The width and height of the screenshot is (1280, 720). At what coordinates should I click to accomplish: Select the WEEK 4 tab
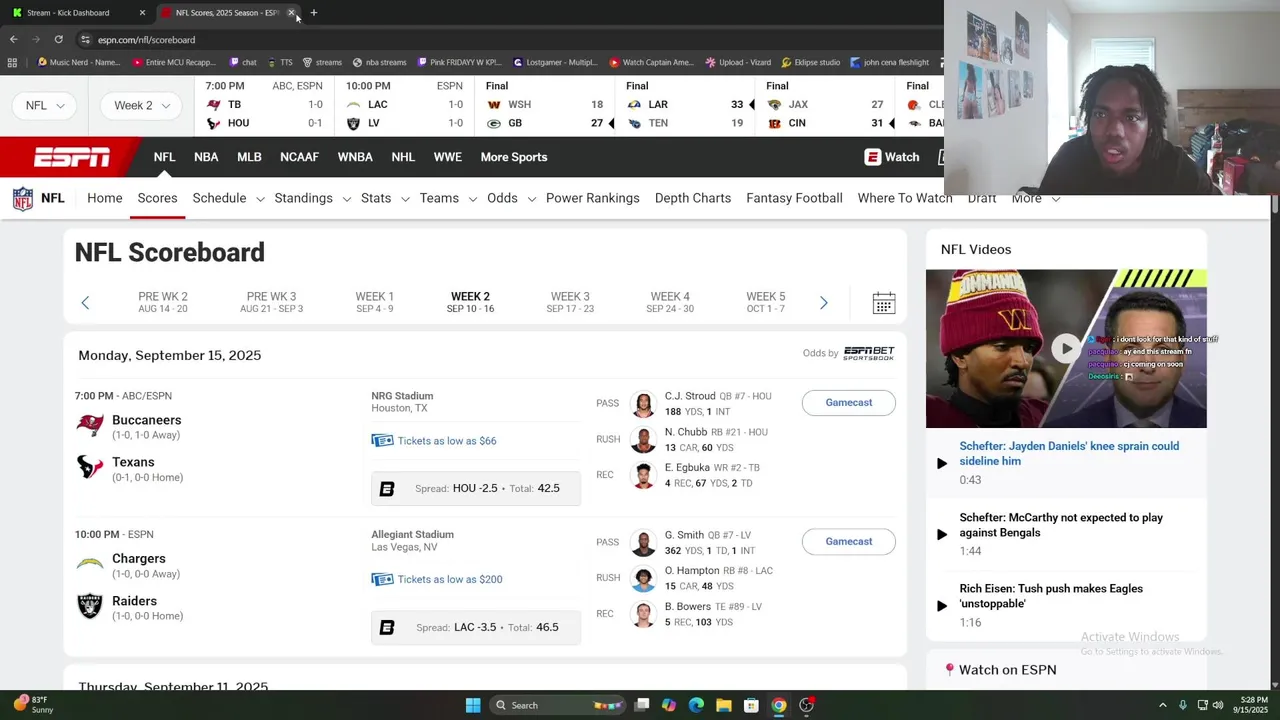(x=670, y=302)
